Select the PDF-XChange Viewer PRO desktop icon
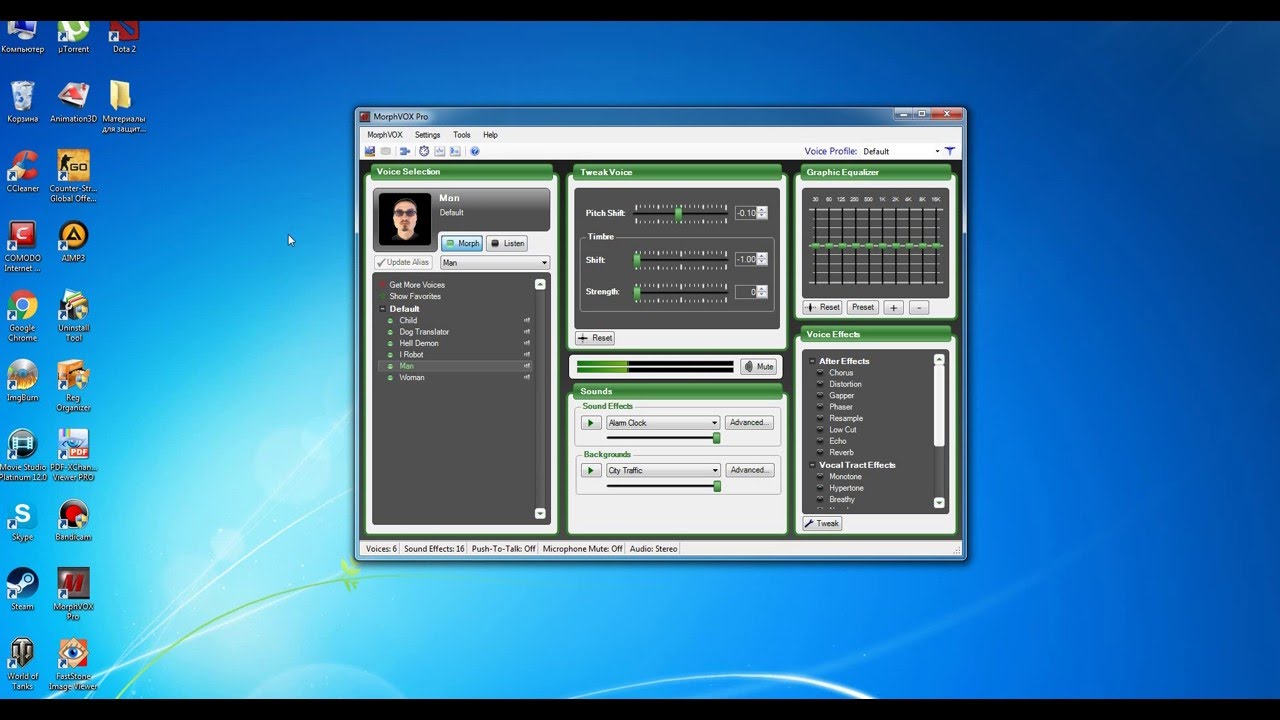This screenshot has height=720, width=1280. [73, 455]
